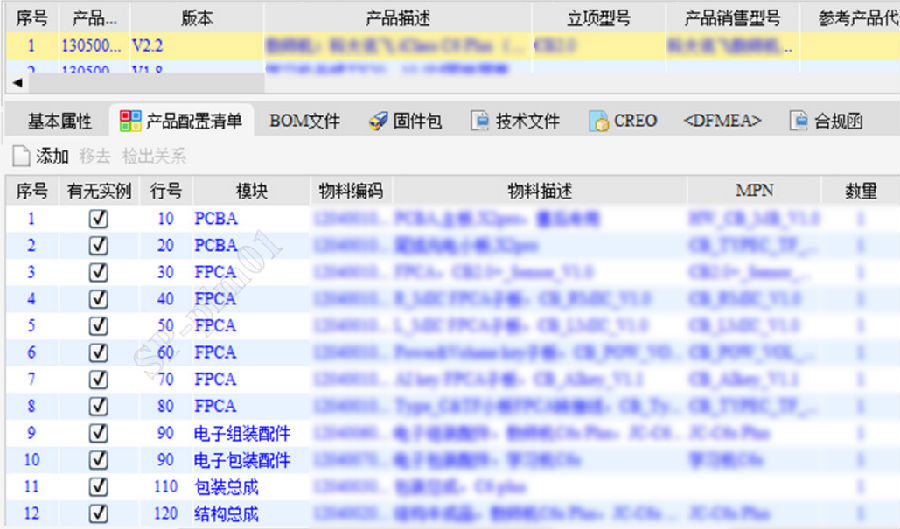Click the horizontal scrollbar's left arrow
This screenshot has width=900, height=529.
(x=17, y=83)
